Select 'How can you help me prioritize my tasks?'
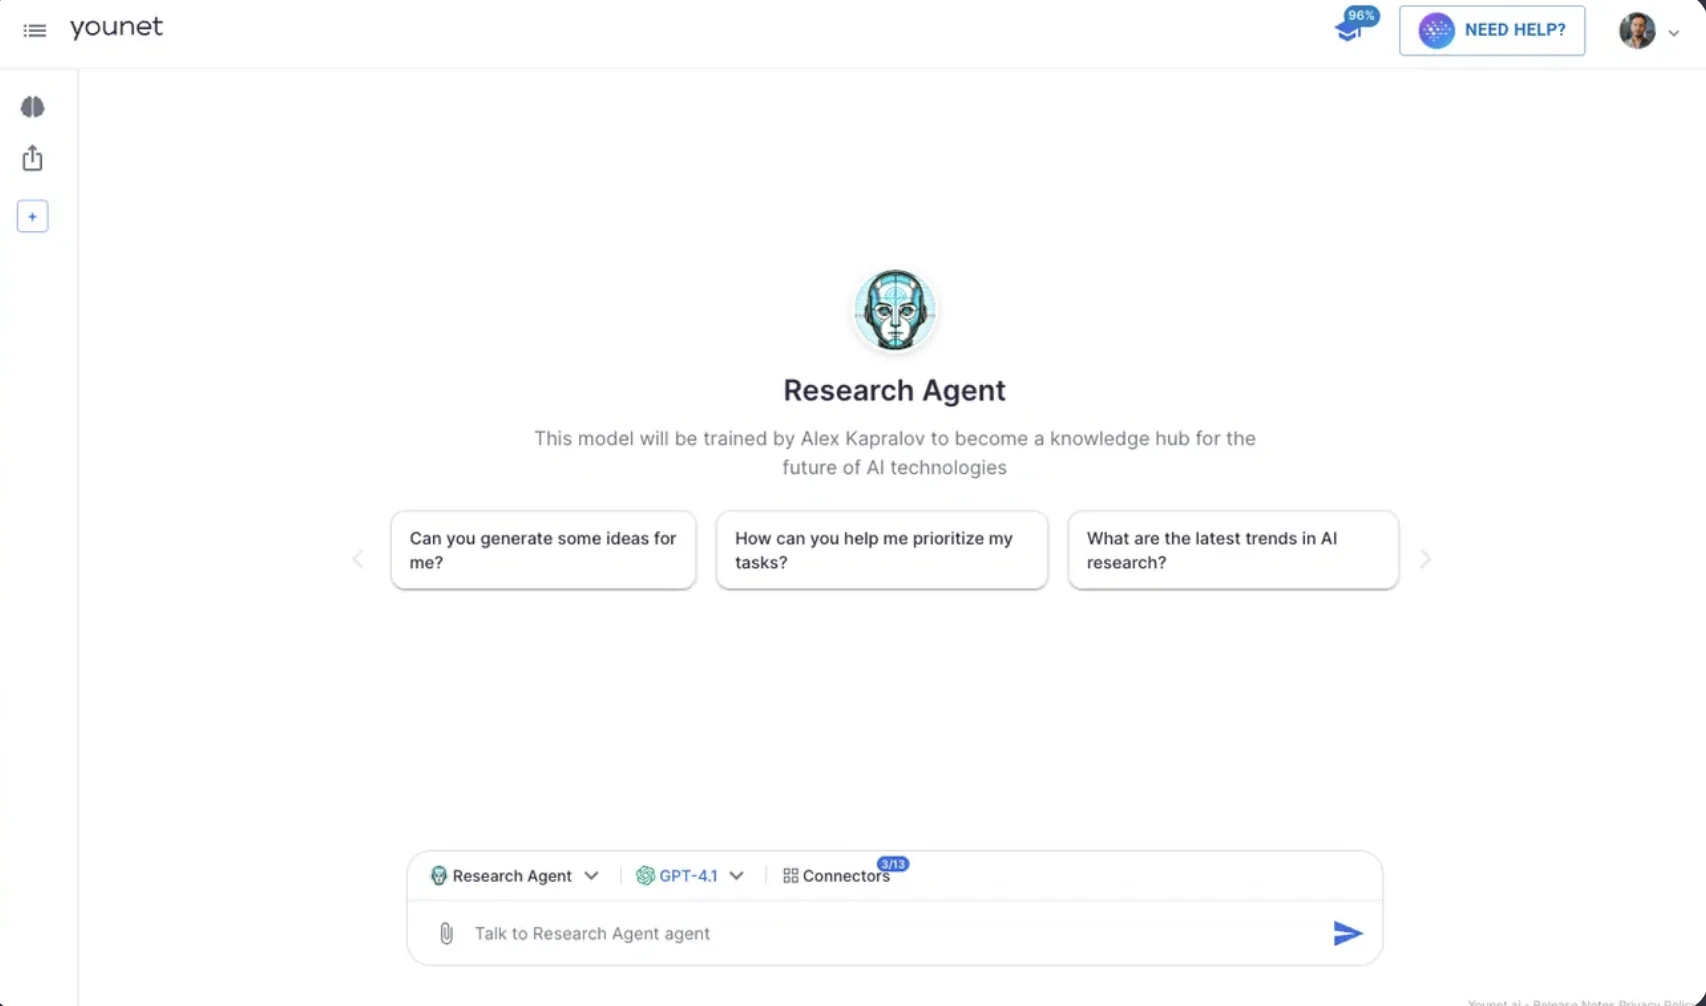 click(x=882, y=550)
